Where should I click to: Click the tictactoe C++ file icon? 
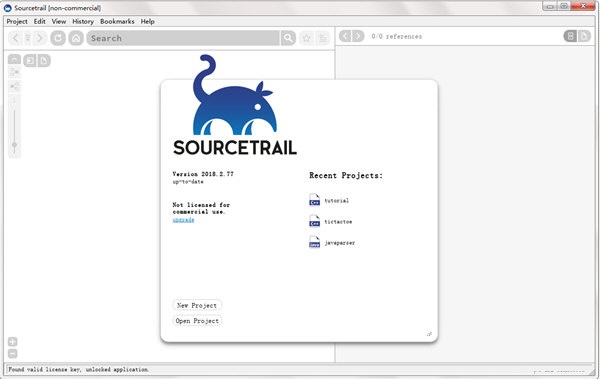(x=315, y=221)
